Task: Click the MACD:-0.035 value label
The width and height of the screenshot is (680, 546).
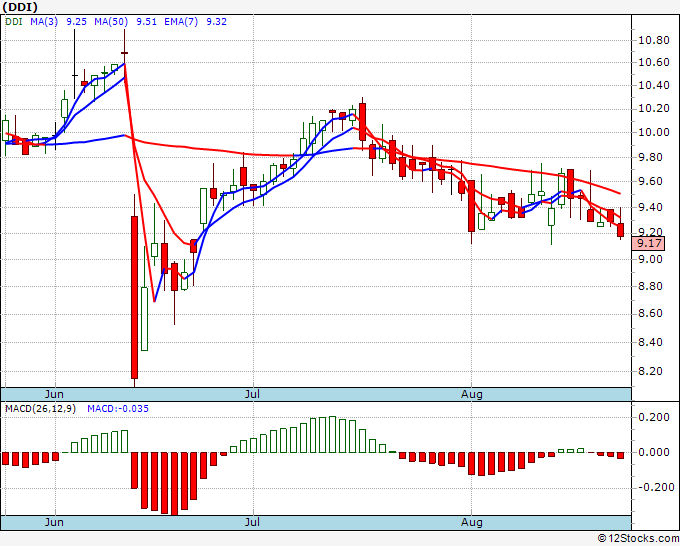Action: click(x=118, y=409)
